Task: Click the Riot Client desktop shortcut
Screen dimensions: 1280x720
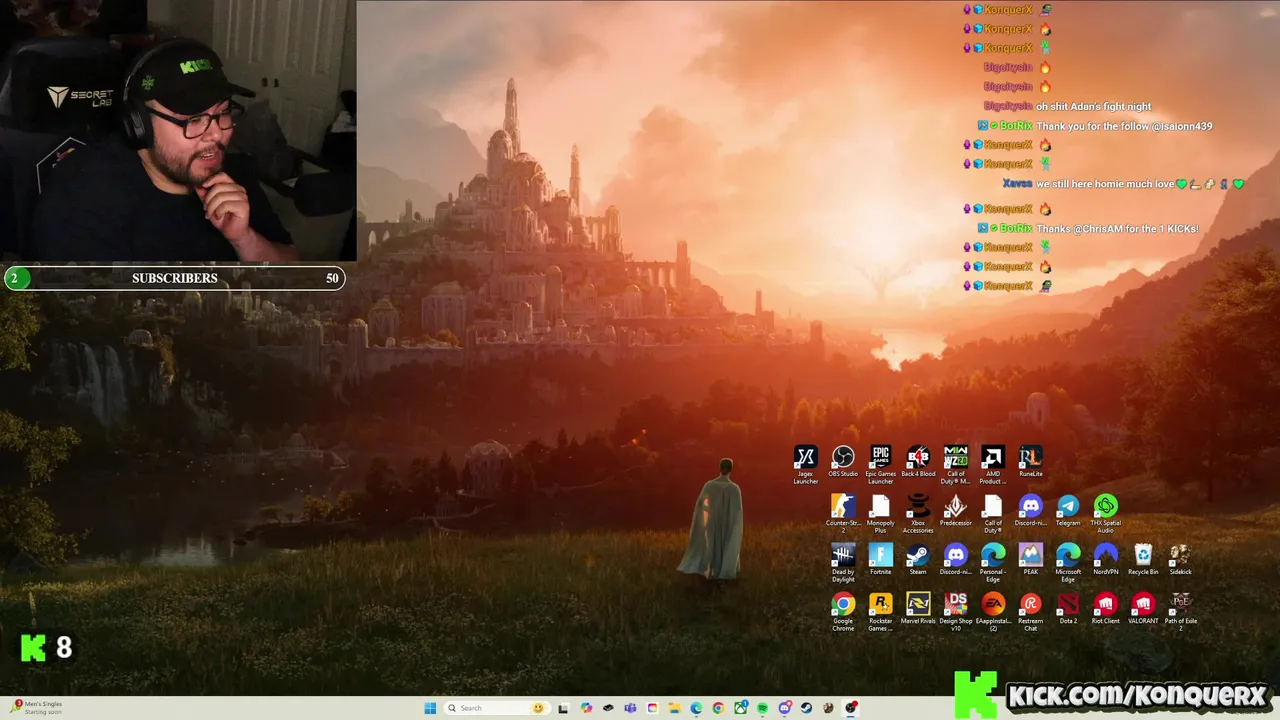Action: coord(1105,609)
